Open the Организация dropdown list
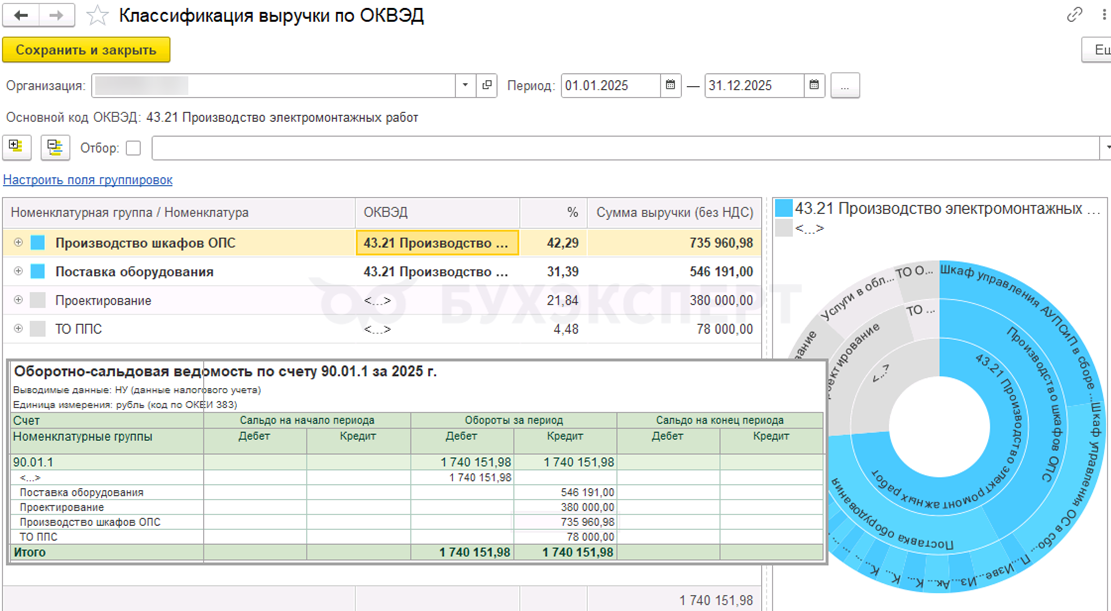Screen dimensions: 1111x611 pos(465,86)
